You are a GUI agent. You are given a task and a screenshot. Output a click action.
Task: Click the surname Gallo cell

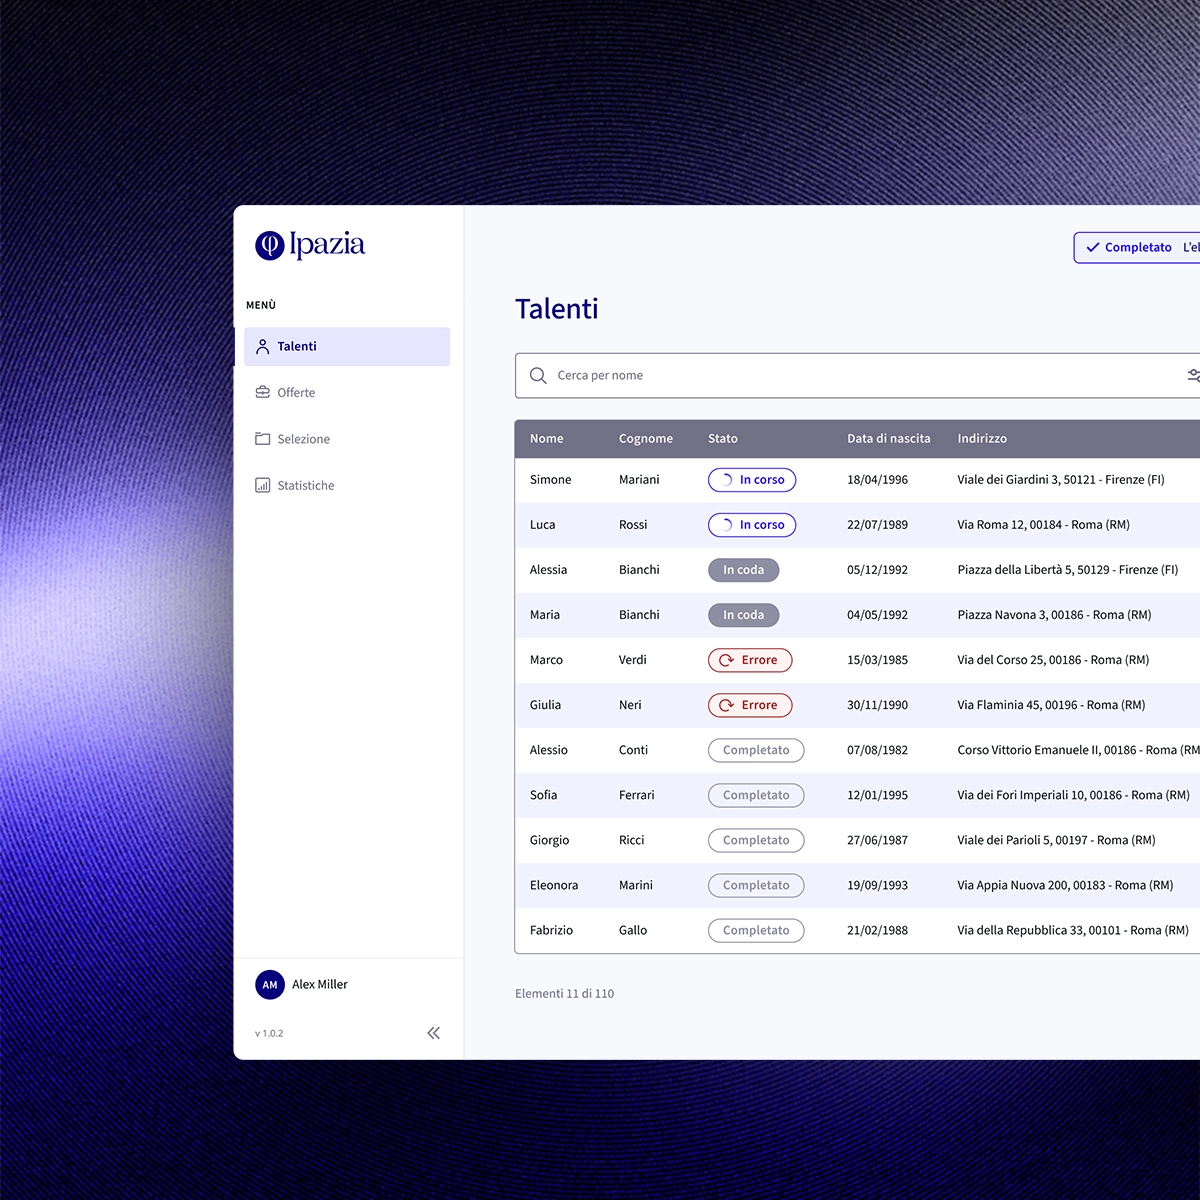pyautogui.click(x=633, y=930)
